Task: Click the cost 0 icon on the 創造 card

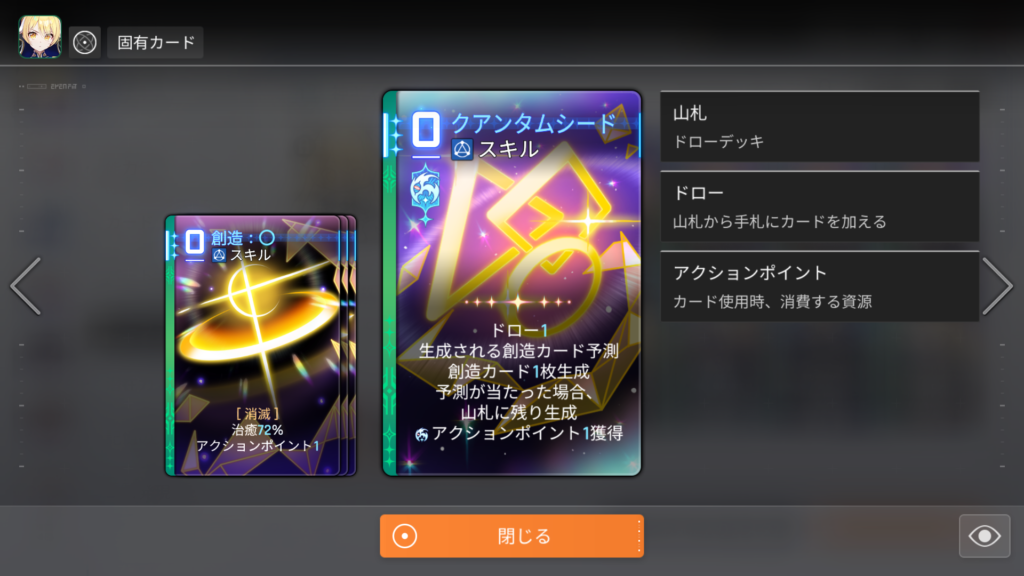Action: pyautogui.click(x=195, y=242)
